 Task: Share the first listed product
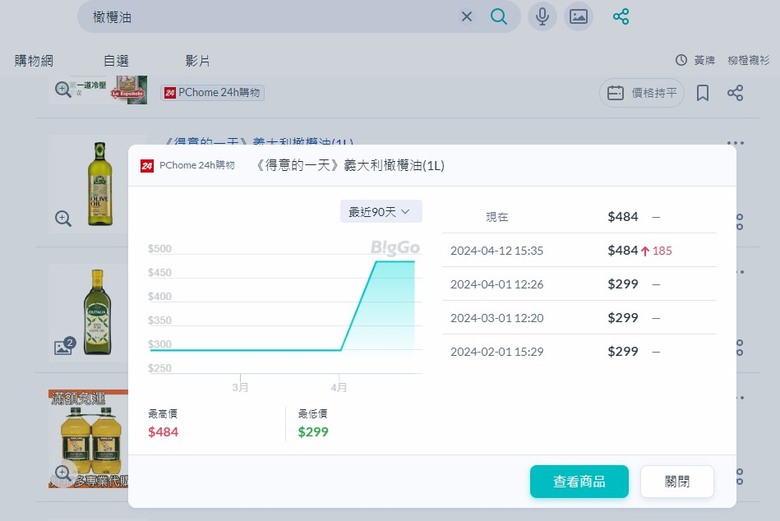pos(735,93)
